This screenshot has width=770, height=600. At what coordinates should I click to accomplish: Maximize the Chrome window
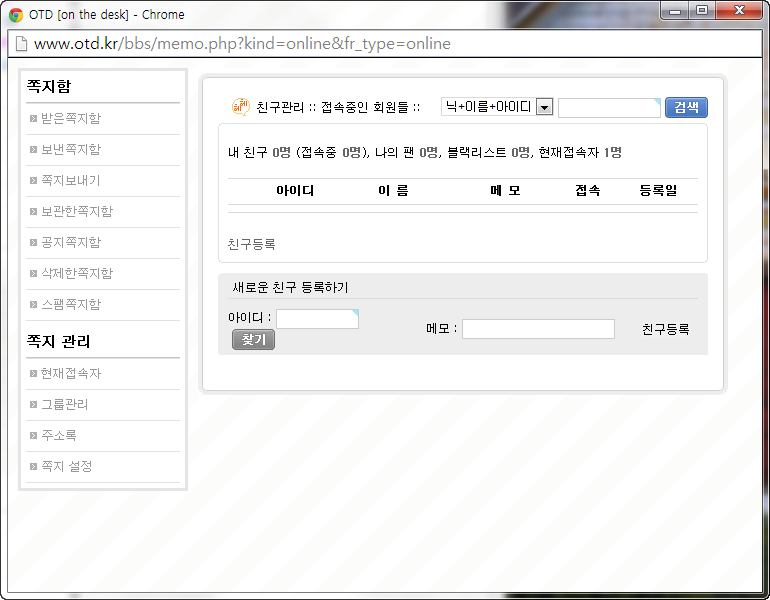point(702,10)
